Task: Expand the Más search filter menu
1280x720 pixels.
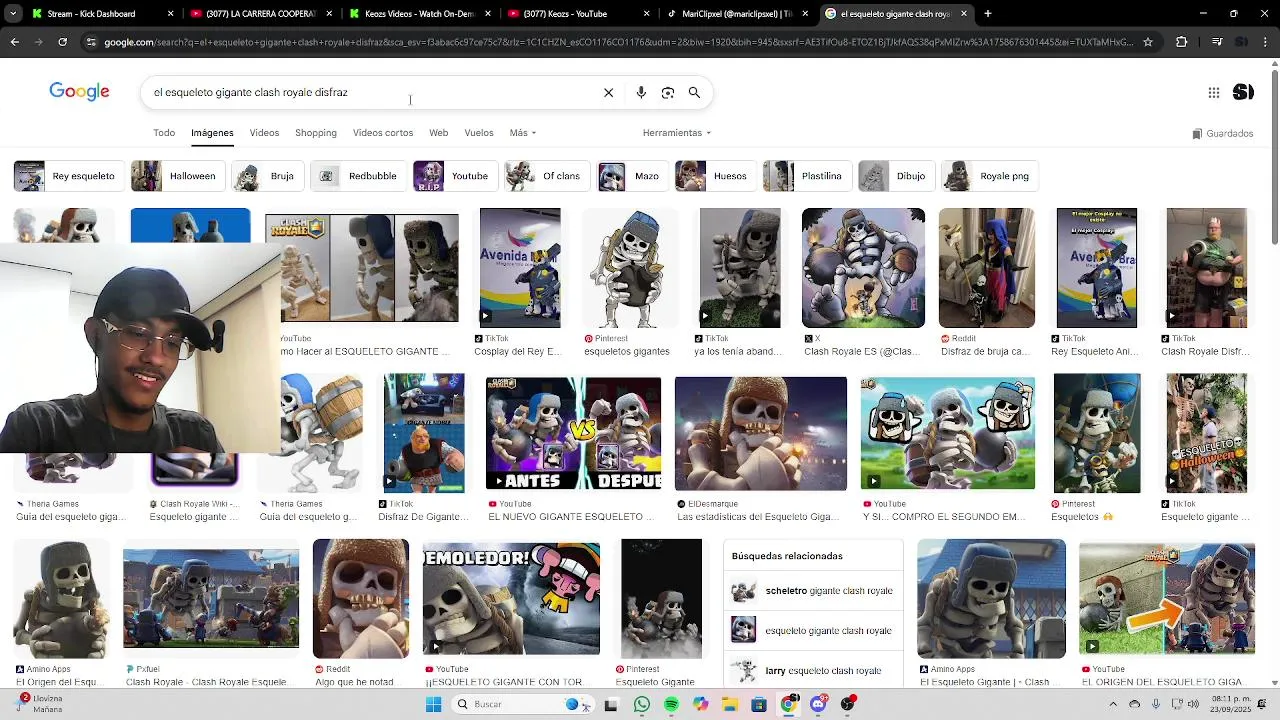Action: 523,133
